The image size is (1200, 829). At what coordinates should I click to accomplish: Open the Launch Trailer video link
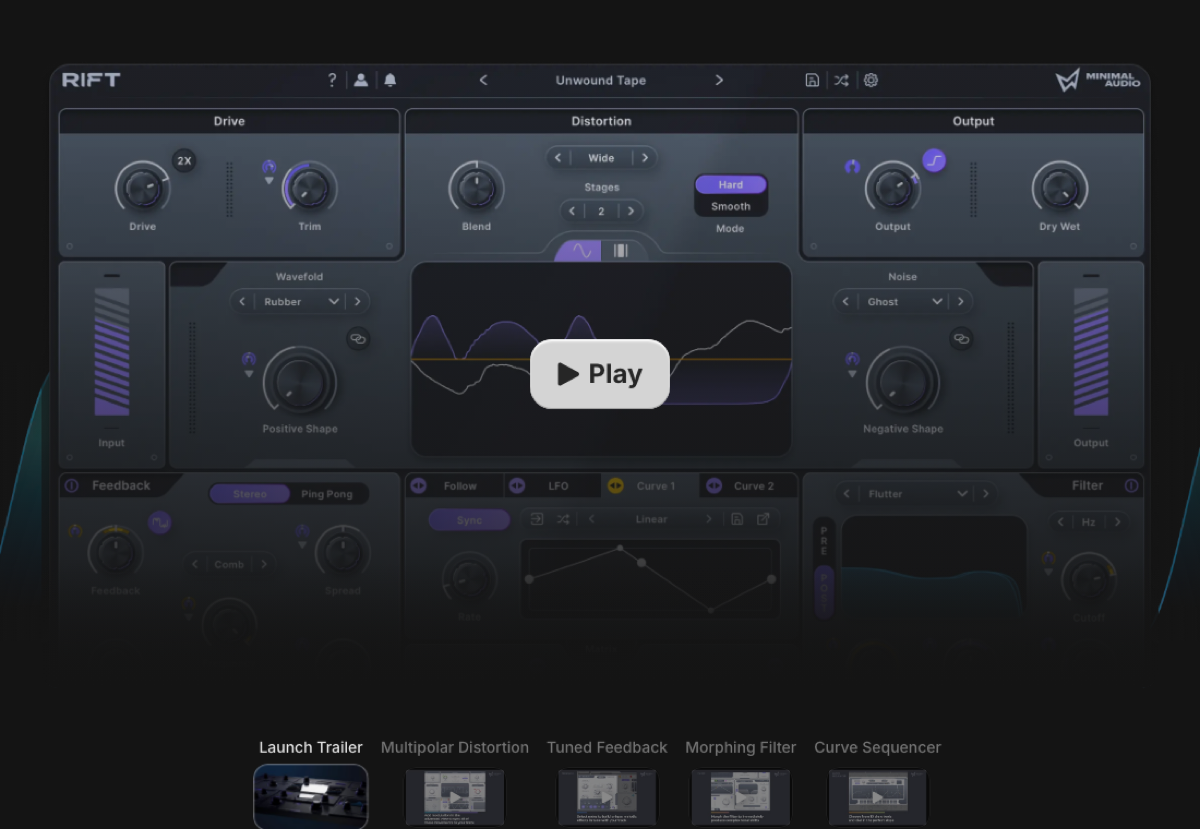pyautogui.click(x=311, y=747)
